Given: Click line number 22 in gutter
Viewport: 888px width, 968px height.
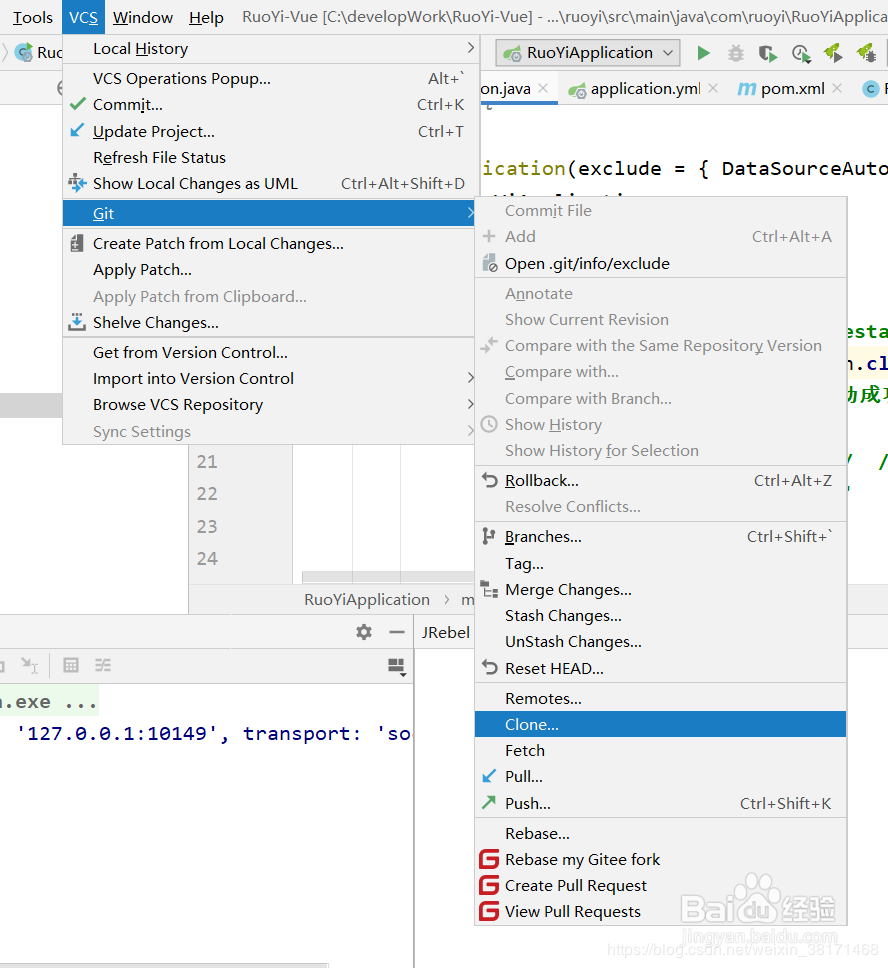Looking at the screenshot, I should (x=207, y=494).
